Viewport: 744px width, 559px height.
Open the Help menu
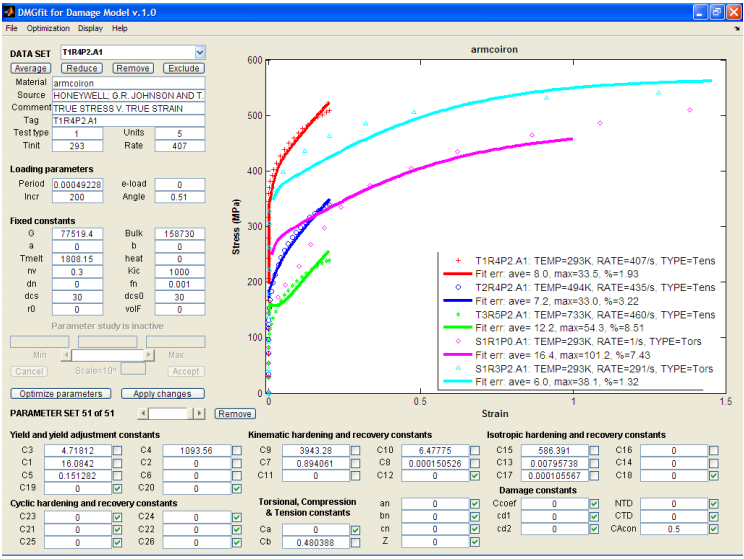click(120, 29)
